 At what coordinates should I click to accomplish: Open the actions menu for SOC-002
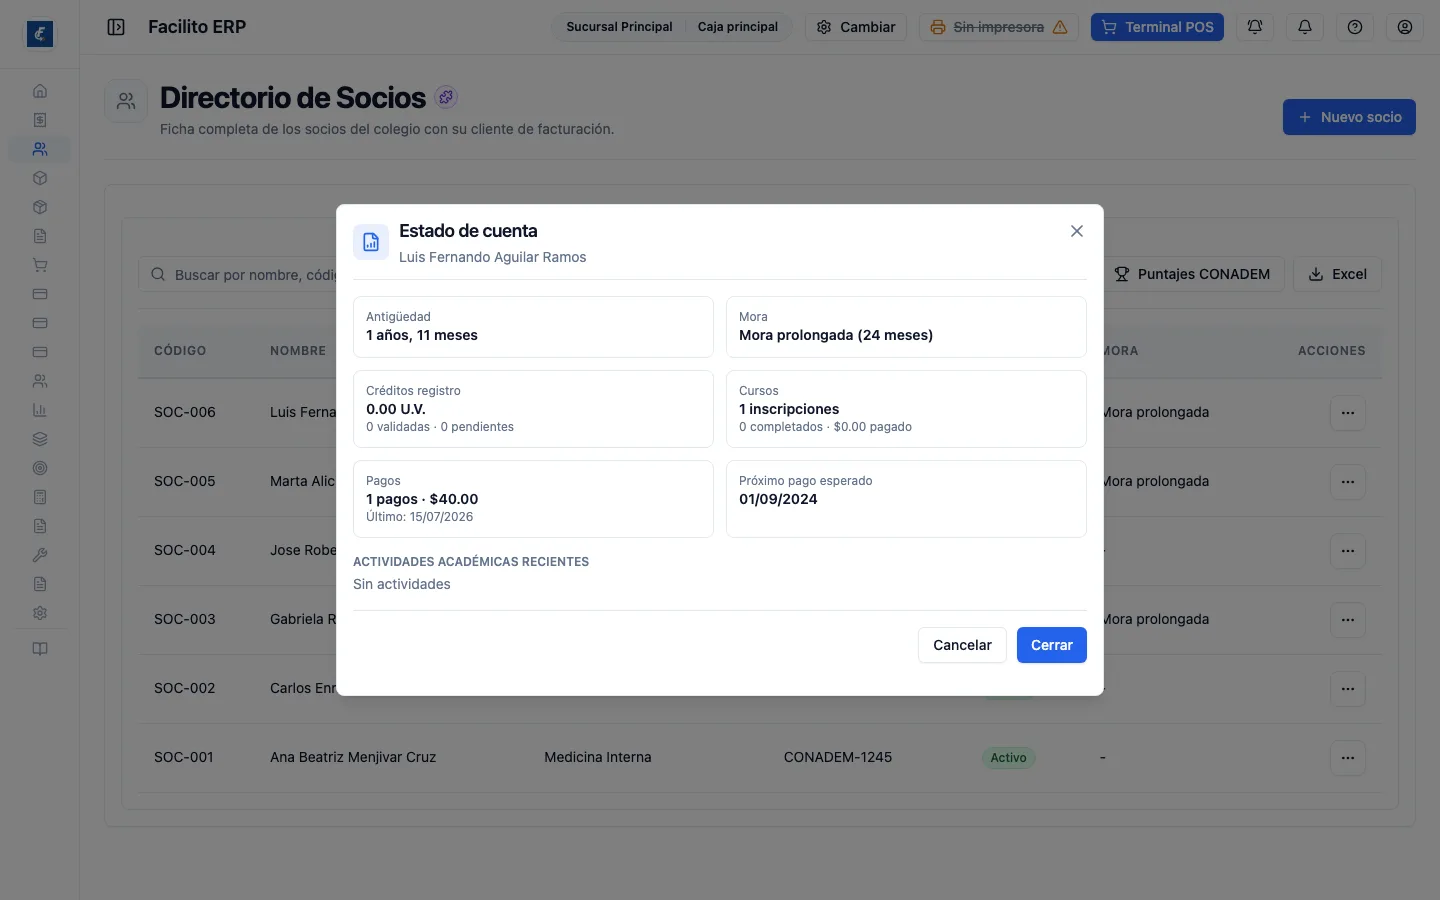(x=1348, y=689)
